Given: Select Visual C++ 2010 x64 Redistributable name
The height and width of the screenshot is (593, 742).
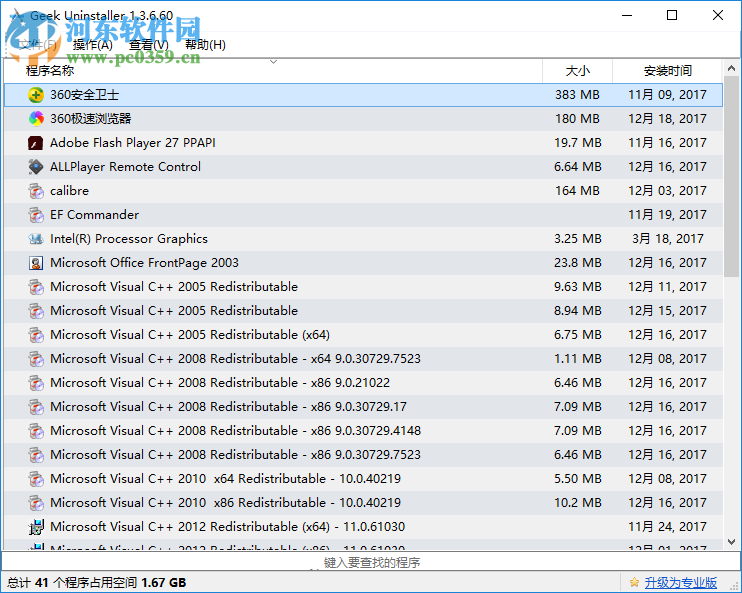Looking at the screenshot, I should [x=225, y=479].
